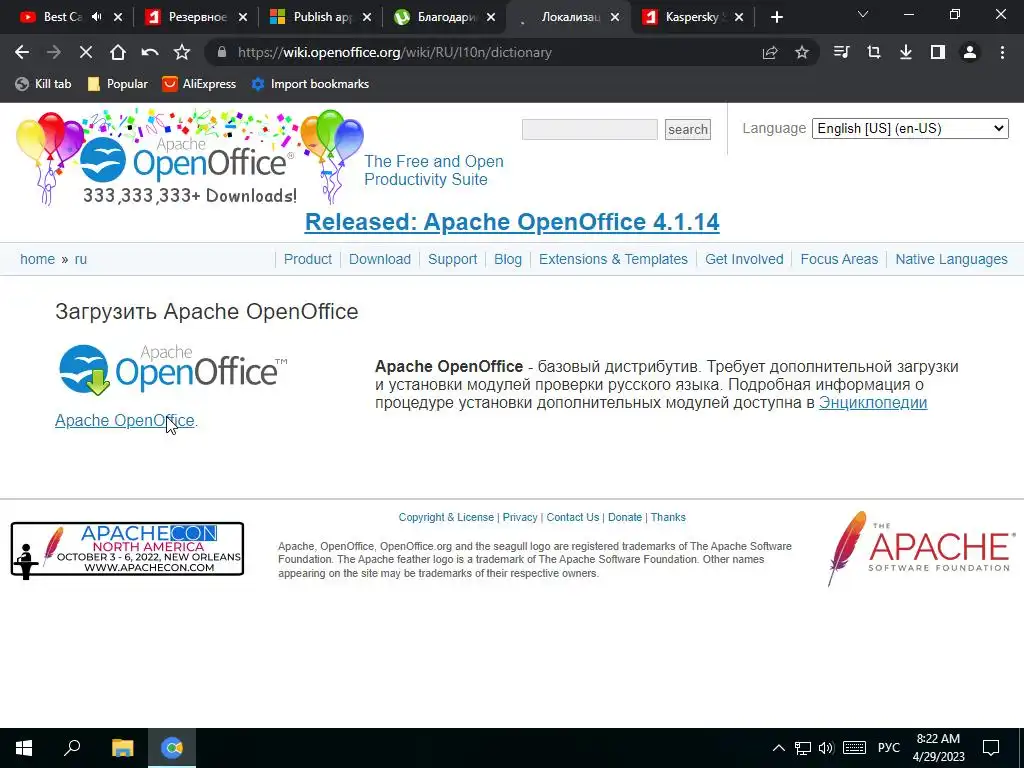Close the Publish app tab
Screen dimensions: 1024x768
click(366, 17)
